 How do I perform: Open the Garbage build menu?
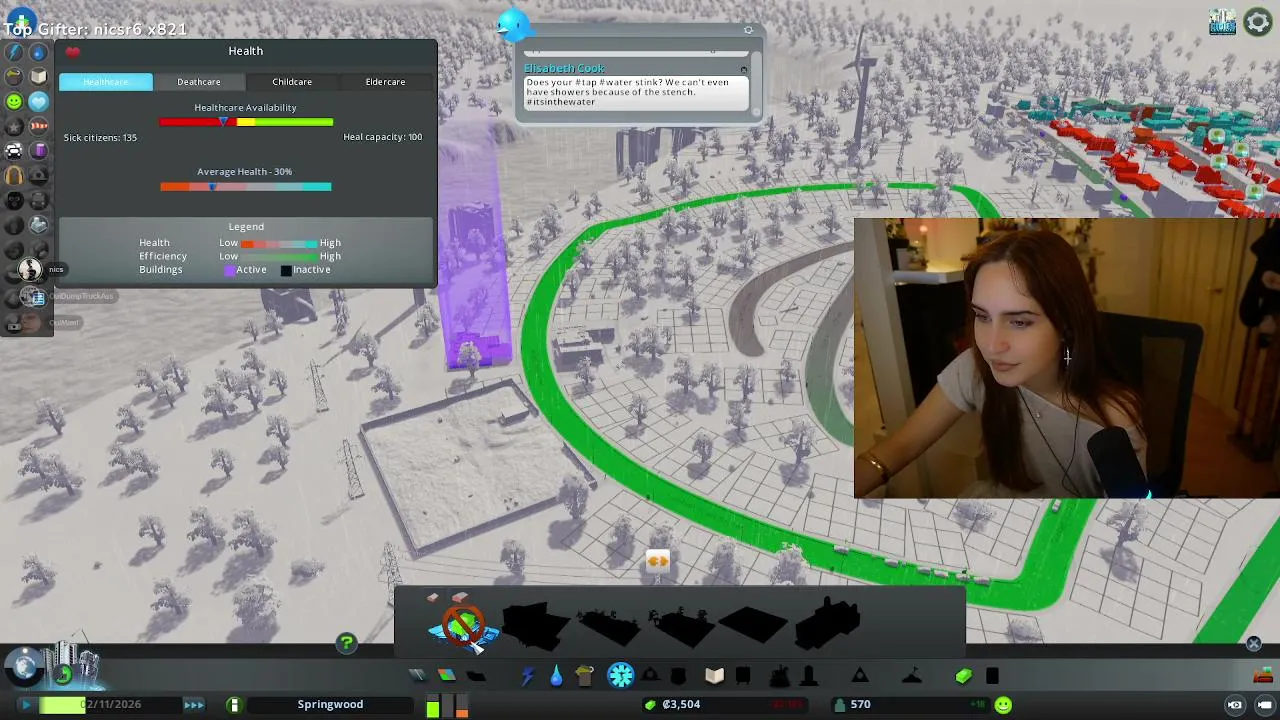coord(585,676)
